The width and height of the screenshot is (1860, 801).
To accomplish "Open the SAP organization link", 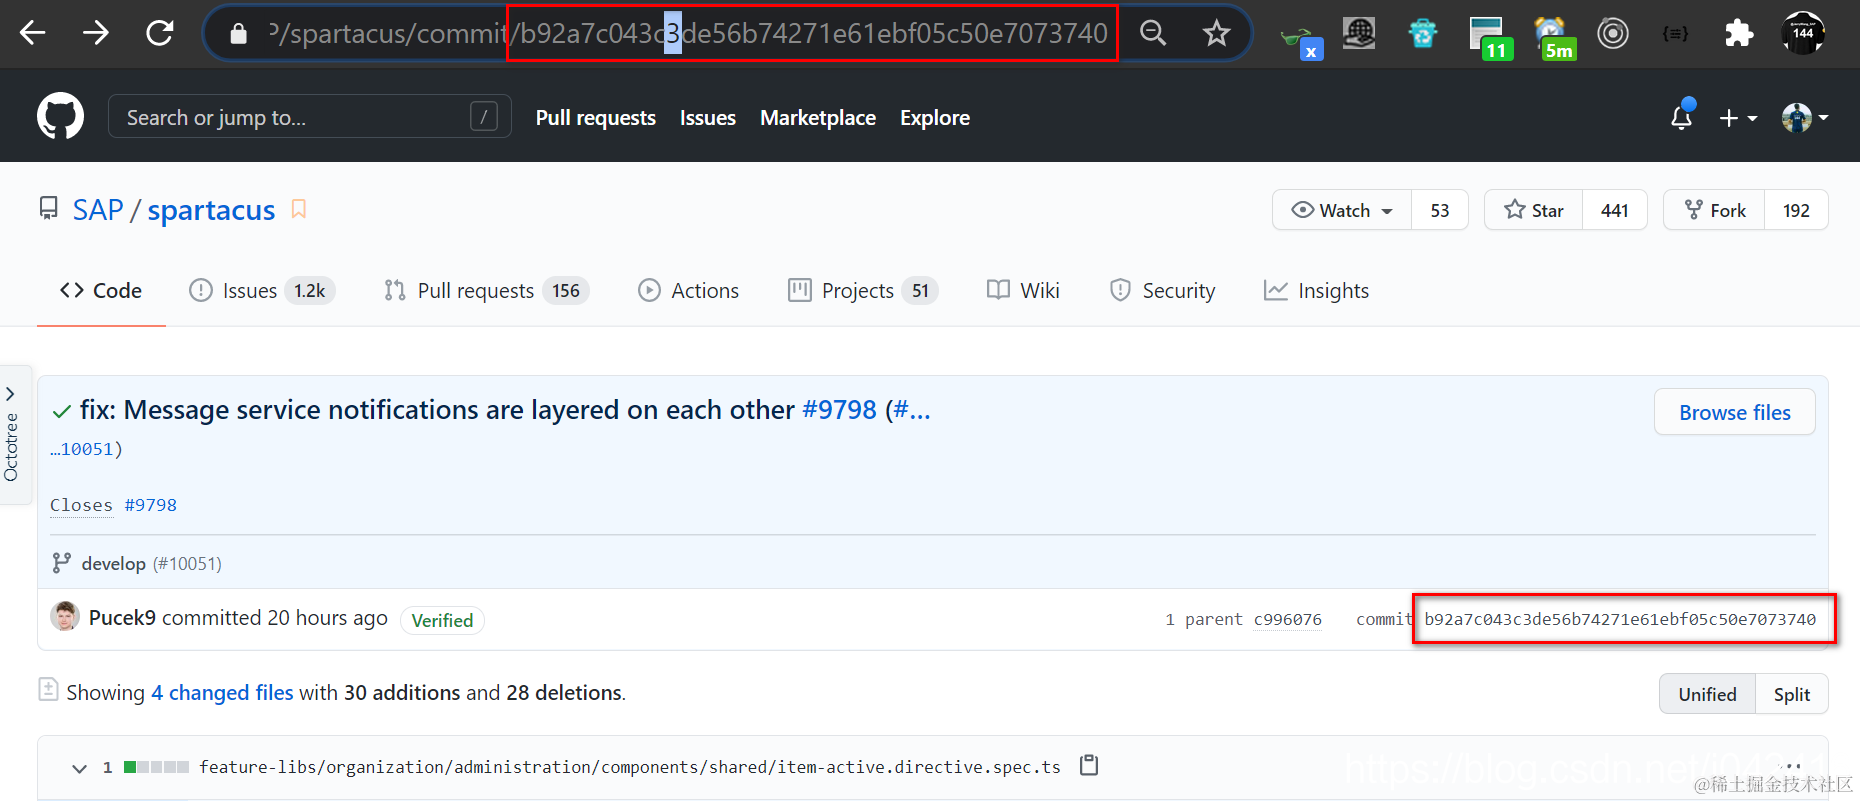I will pyautogui.click(x=98, y=210).
